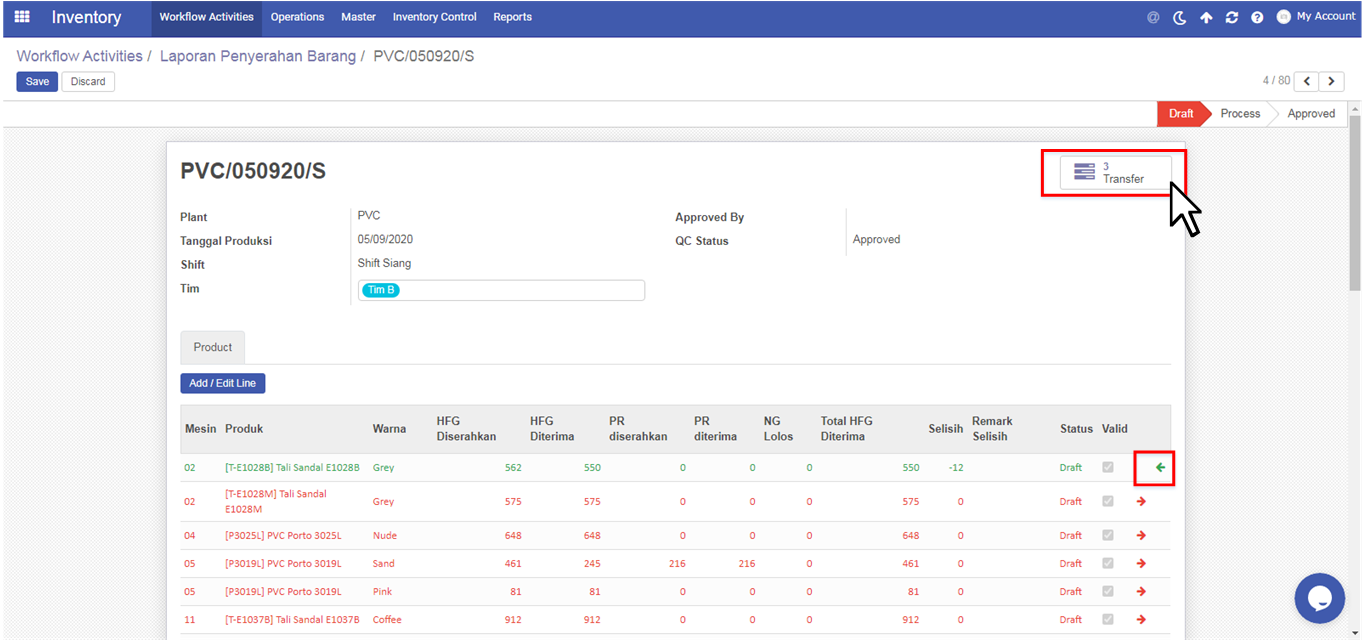Open the apps grid menu icon
The image size is (1365, 641).
[22, 17]
